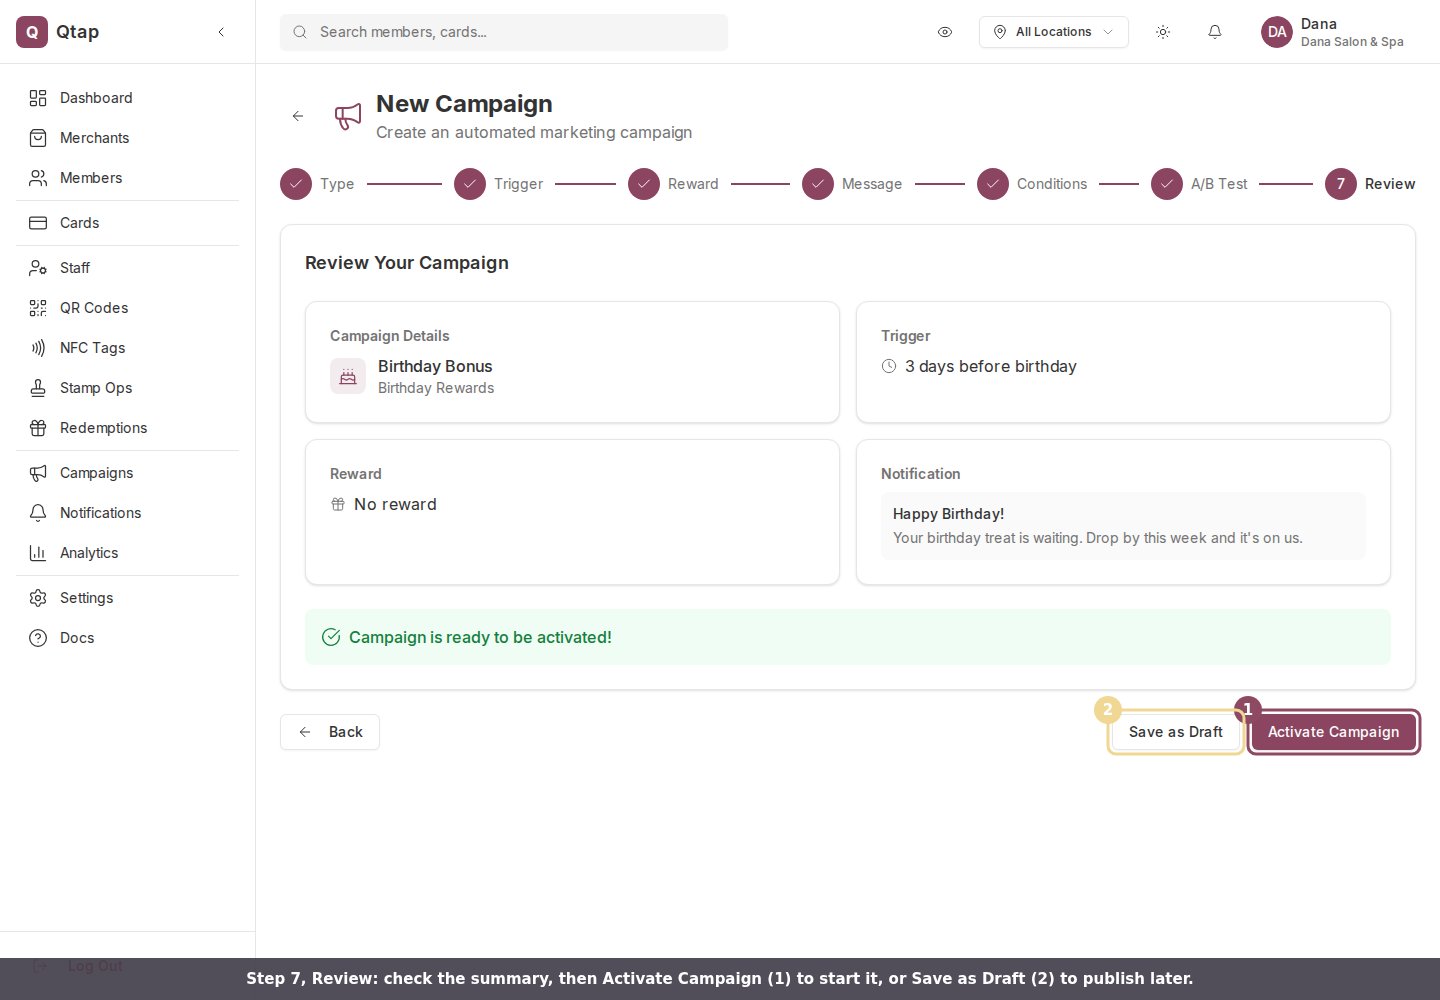Click the "3 days before birthday" text

991,366
